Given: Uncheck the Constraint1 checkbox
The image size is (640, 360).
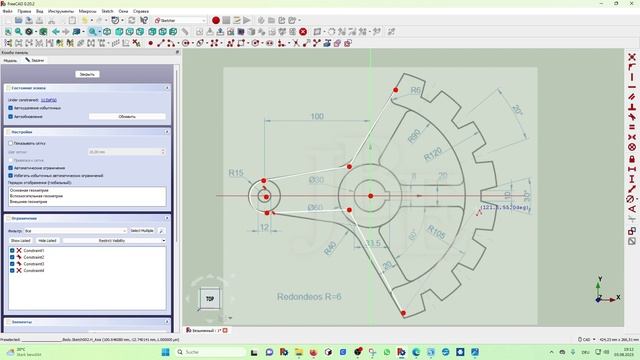Looking at the screenshot, I should click(x=12, y=251).
